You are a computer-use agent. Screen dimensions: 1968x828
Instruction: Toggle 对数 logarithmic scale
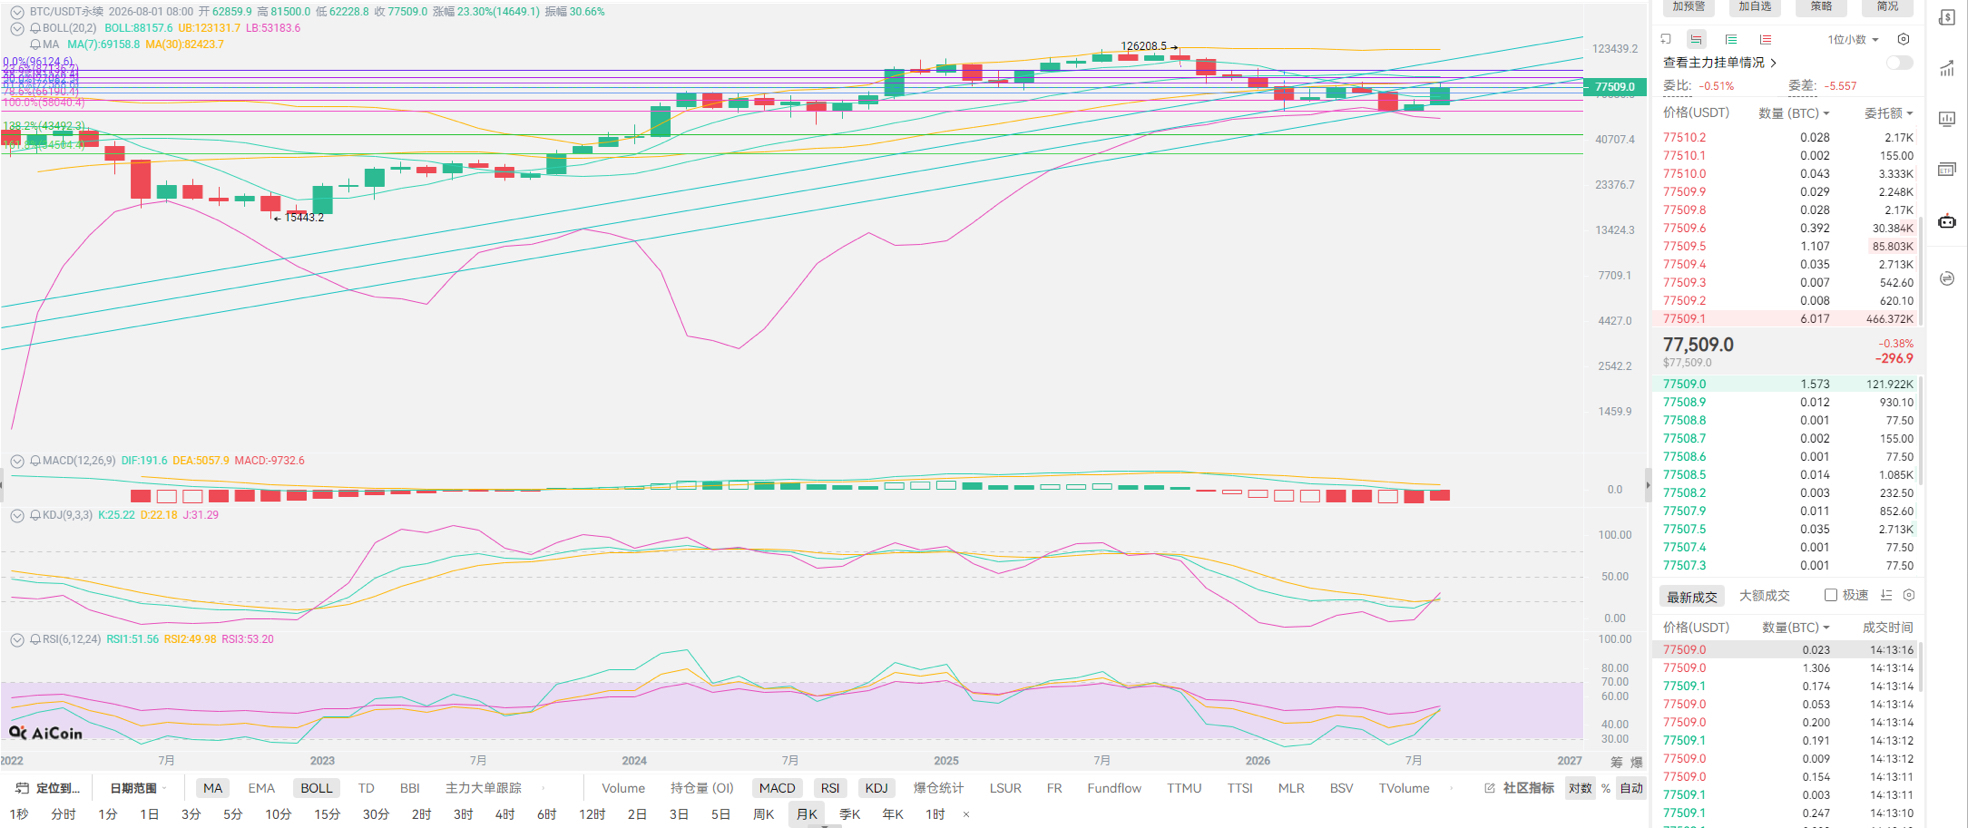[1580, 788]
